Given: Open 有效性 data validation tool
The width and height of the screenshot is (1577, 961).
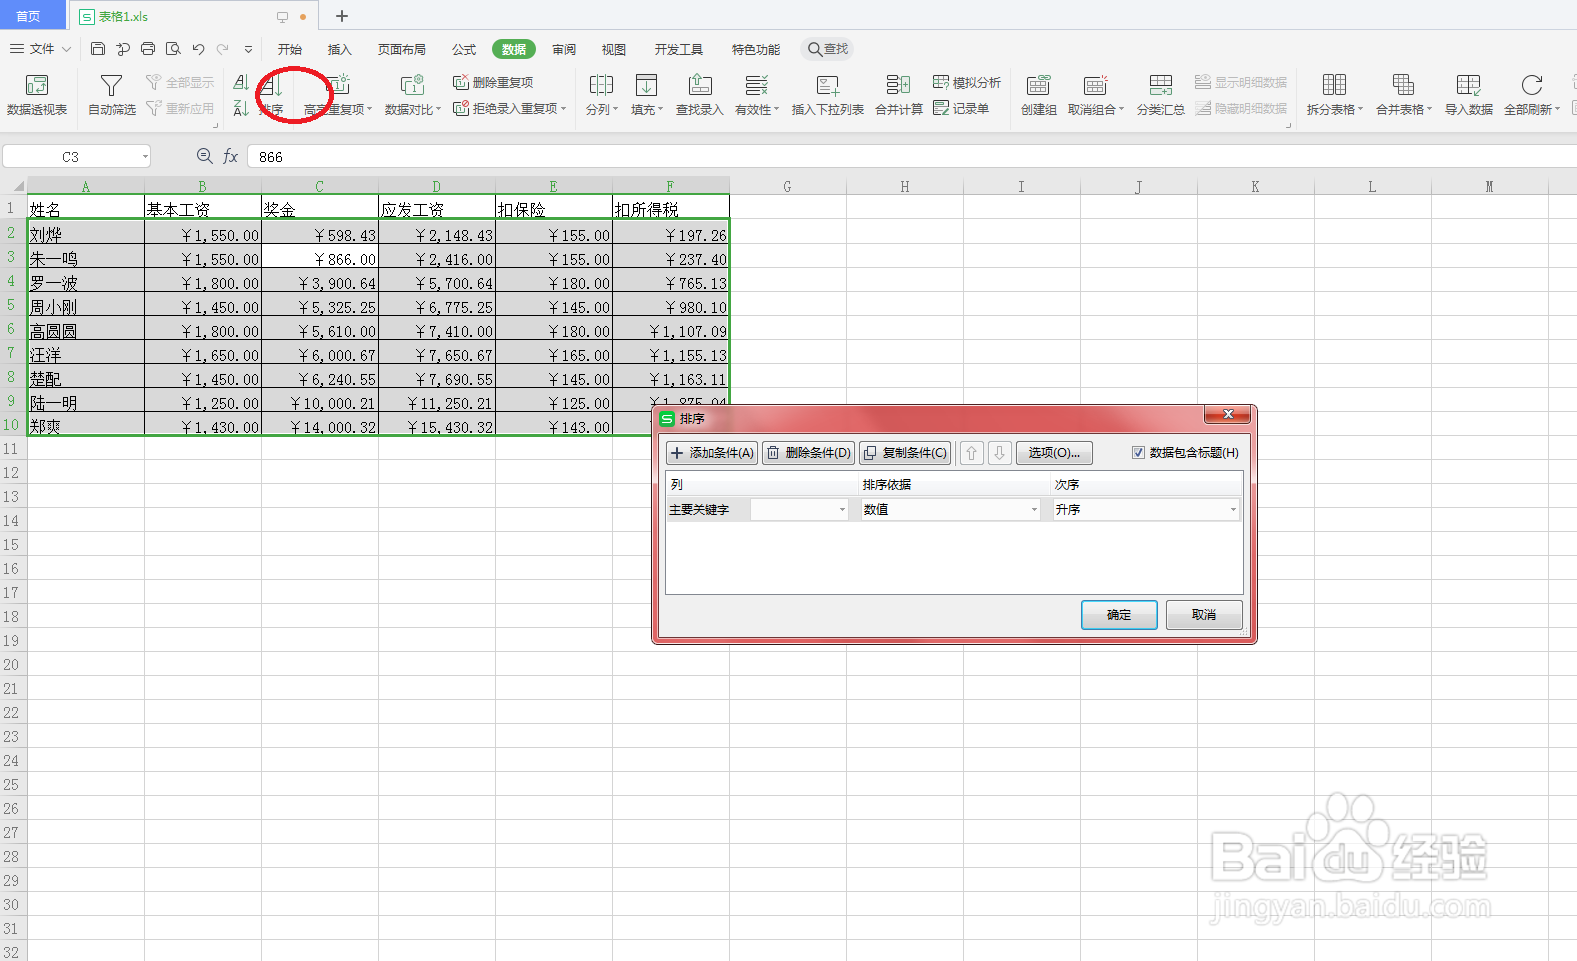Looking at the screenshot, I should (x=757, y=95).
